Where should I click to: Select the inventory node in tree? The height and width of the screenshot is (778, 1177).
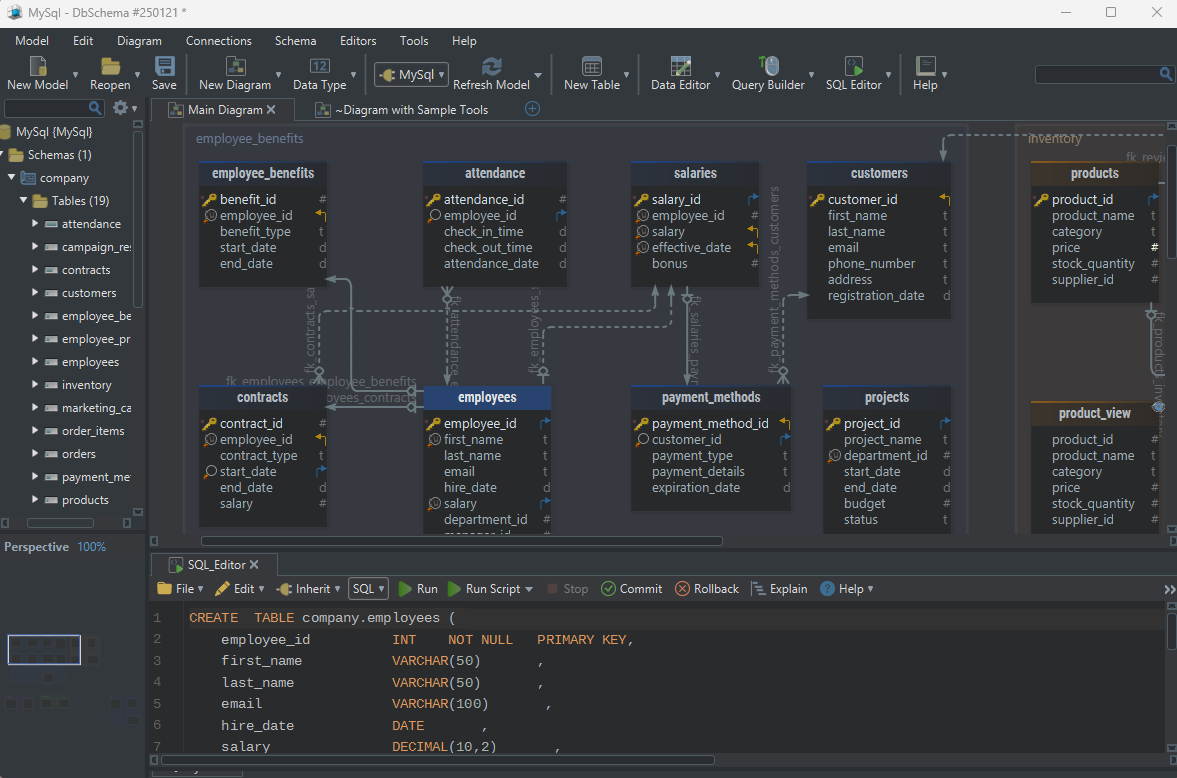click(x=86, y=384)
